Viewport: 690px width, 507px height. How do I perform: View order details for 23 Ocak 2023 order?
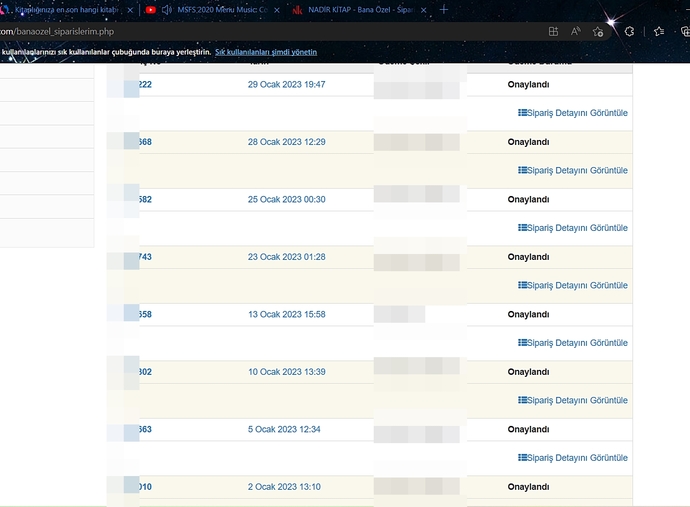(573, 285)
